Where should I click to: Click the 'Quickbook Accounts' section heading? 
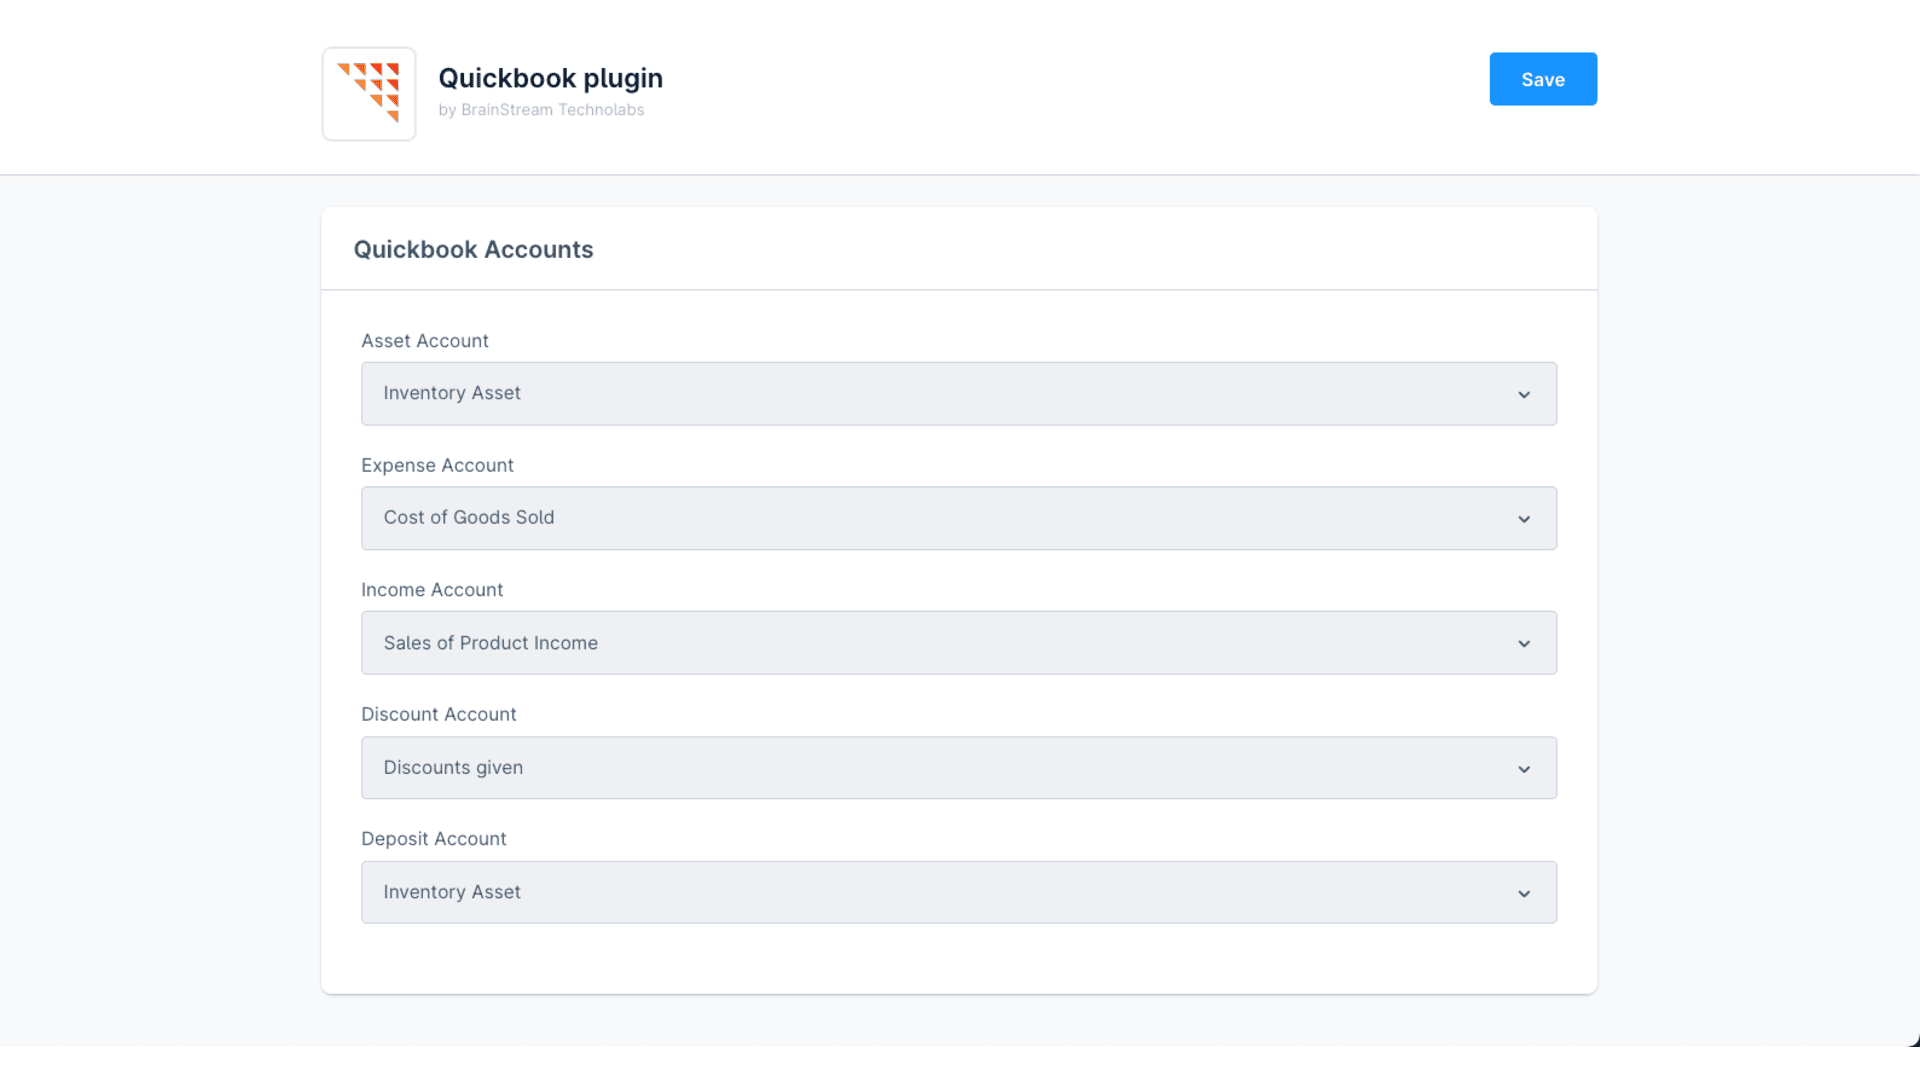click(473, 249)
